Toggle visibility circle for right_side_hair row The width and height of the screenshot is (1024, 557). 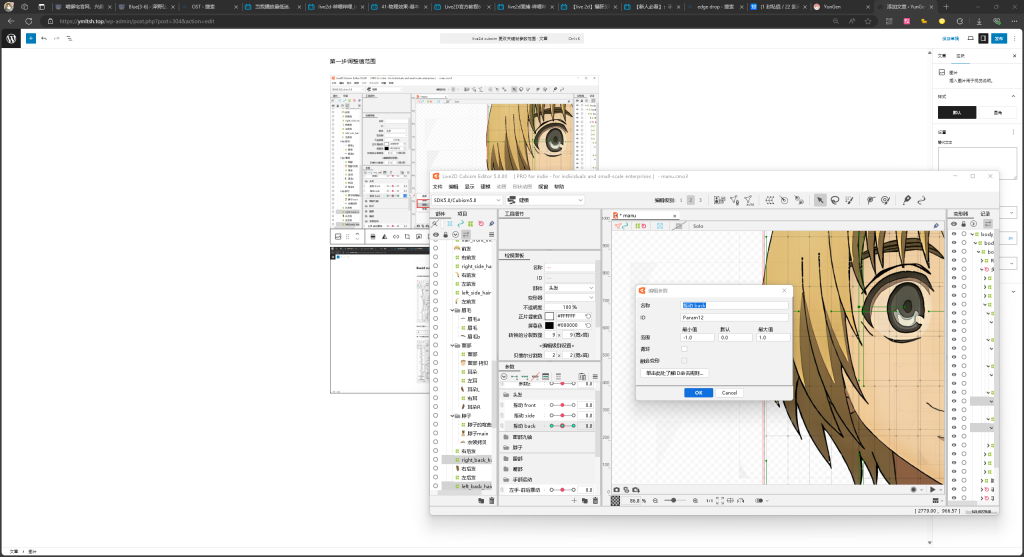pos(436,266)
